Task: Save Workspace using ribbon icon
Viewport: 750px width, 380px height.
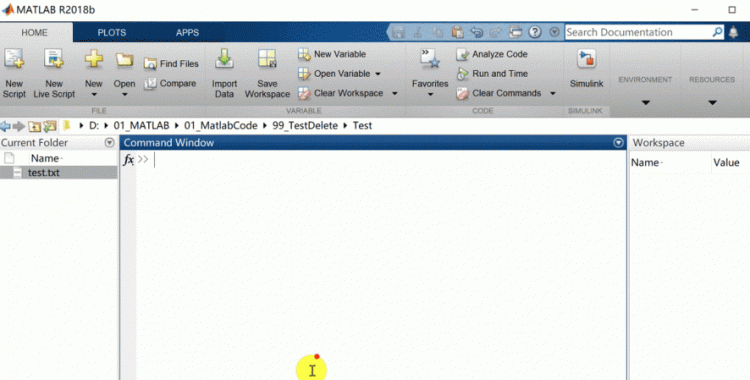Action: tap(267, 59)
